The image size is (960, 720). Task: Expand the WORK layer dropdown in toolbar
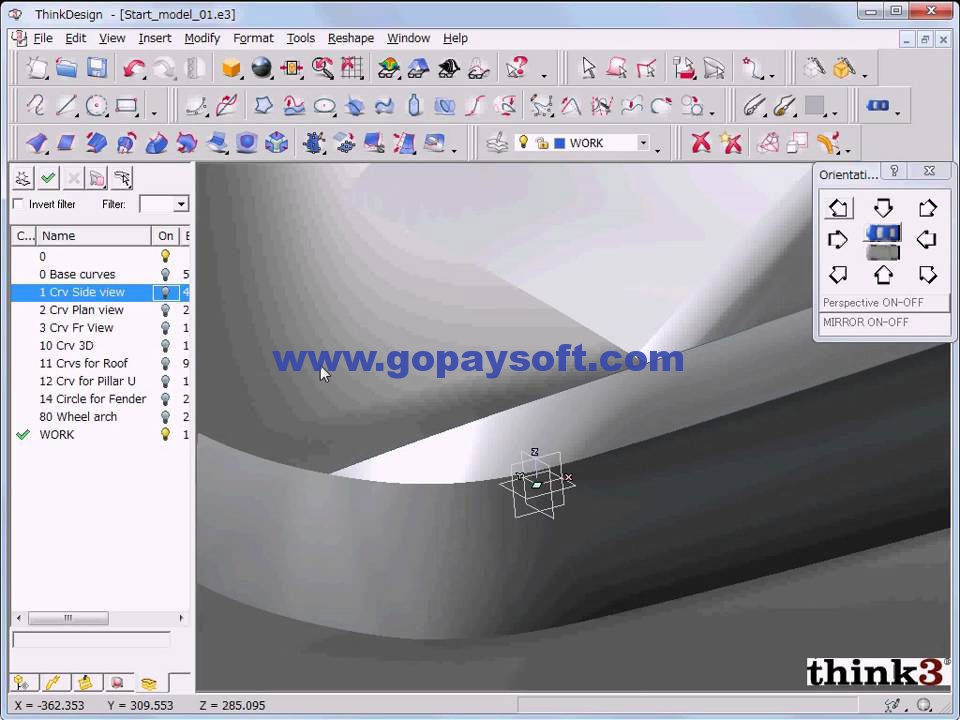[x=643, y=143]
